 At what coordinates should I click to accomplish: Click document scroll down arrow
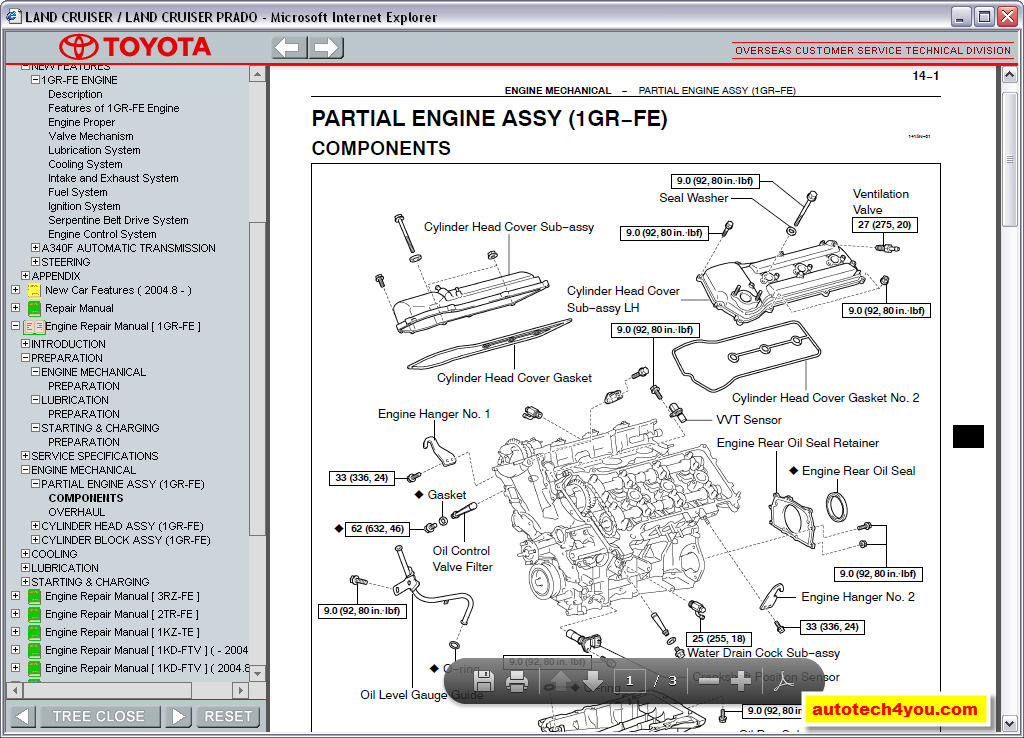click(x=1009, y=724)
